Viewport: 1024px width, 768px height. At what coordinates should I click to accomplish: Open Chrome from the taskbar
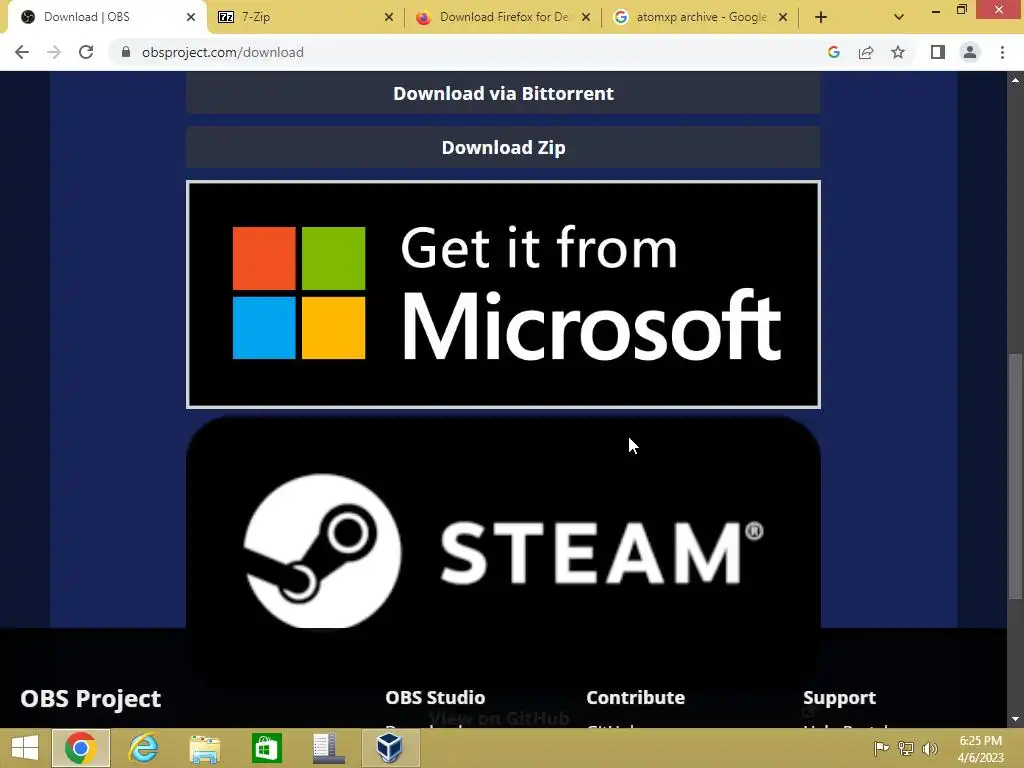click(80, 748)
